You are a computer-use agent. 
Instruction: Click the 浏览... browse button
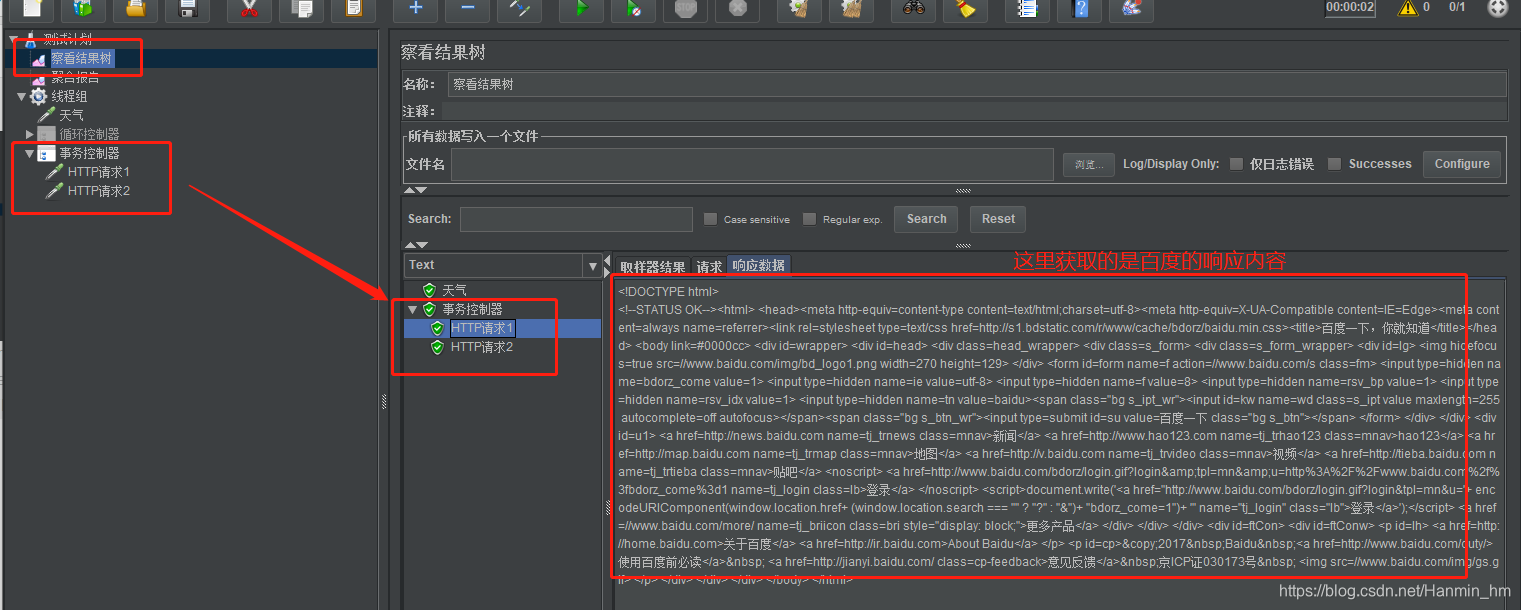point(1088,164)
